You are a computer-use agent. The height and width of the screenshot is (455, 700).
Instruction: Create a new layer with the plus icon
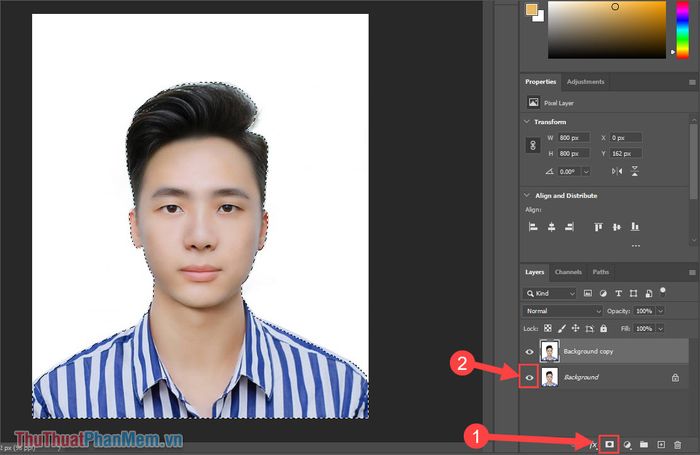pos(661,444)
